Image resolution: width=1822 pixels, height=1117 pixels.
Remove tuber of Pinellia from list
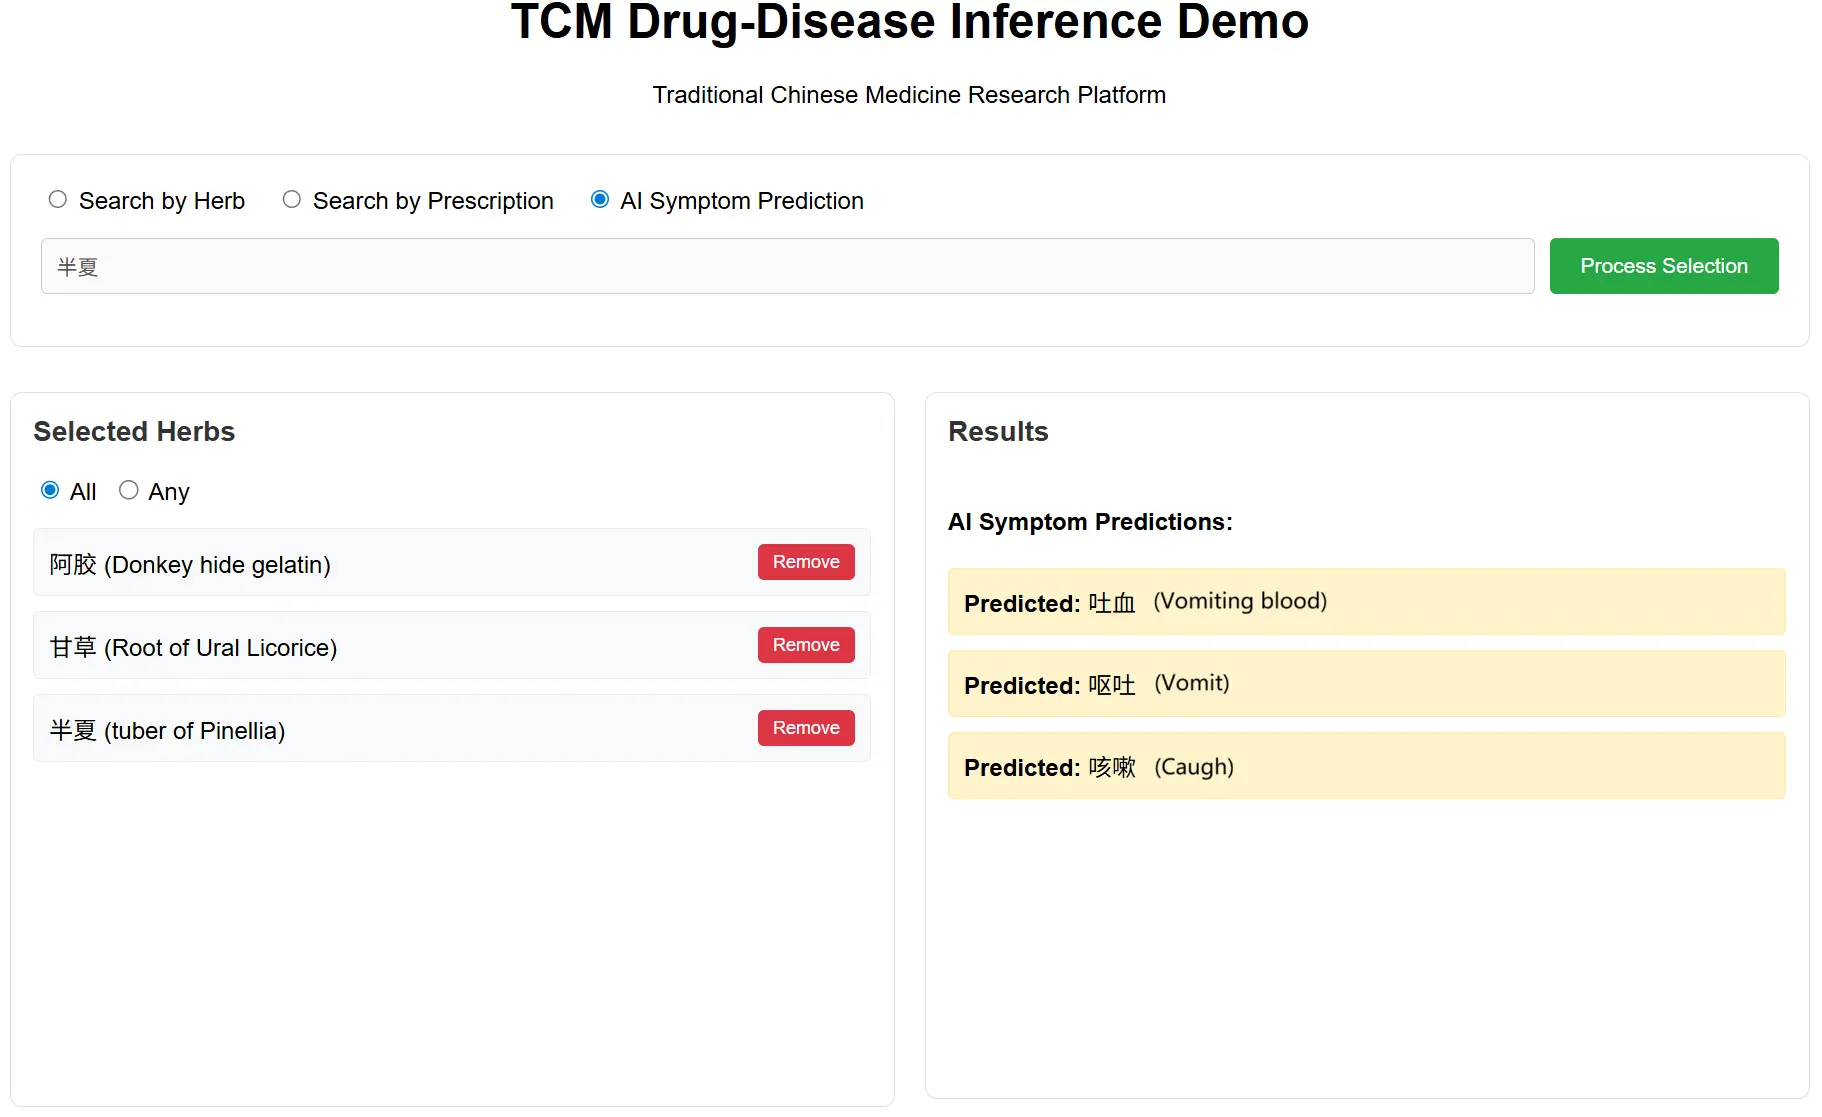pyautogui.click(x=805, y=728)
